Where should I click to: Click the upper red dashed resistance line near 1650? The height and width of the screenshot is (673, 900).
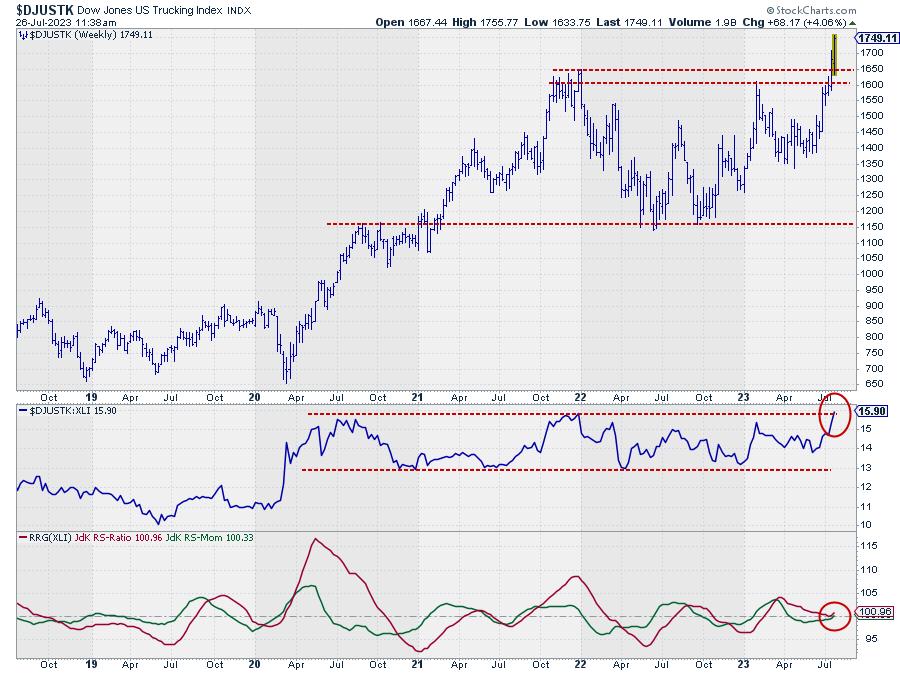(700, 70)
